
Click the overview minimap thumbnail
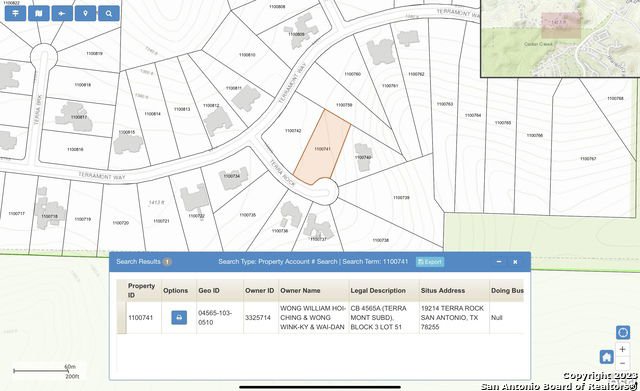(560, 38)
